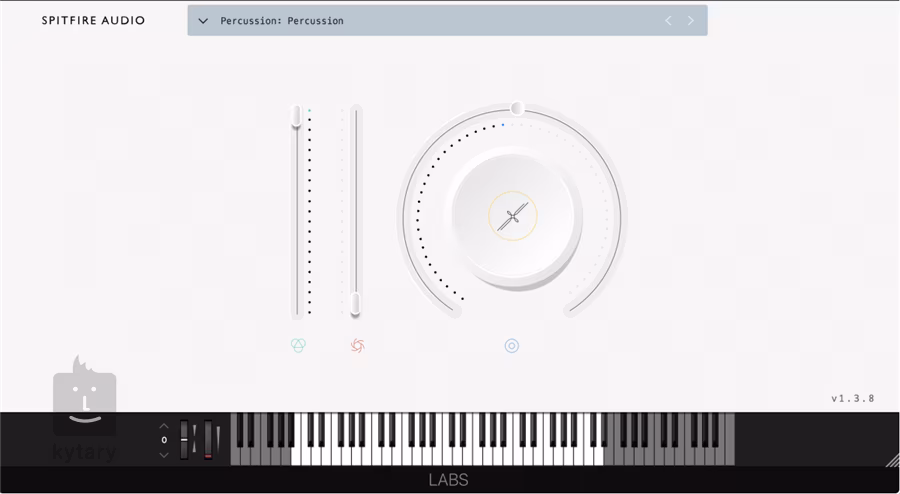This screenshot has width=900, height=494.
Task: Click the Expression slider handle at top
Action: [x=296, y=116]
